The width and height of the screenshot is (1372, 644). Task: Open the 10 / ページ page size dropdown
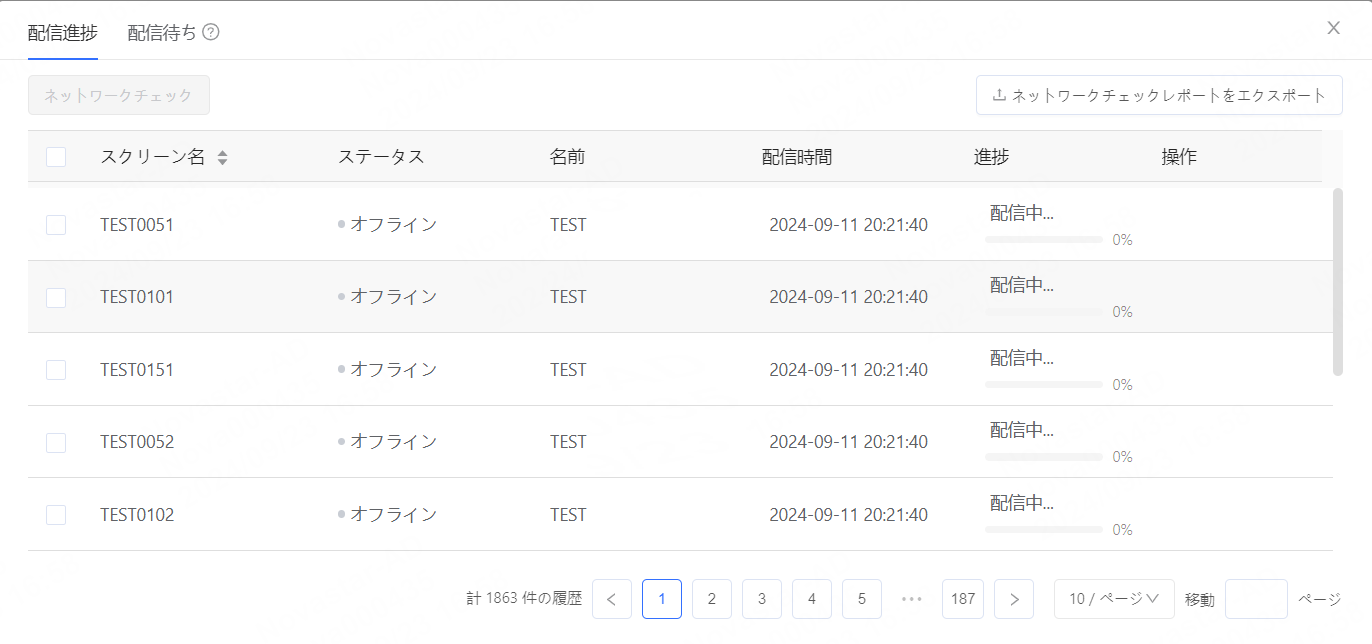[1114, 599]
